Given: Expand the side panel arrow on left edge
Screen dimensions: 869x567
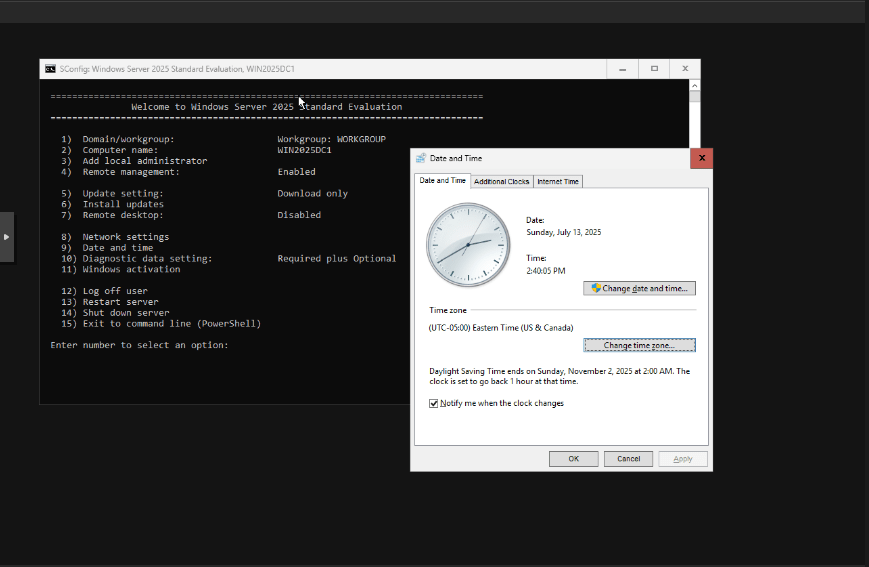Looking at the screenshot, I should click(7, 237).
